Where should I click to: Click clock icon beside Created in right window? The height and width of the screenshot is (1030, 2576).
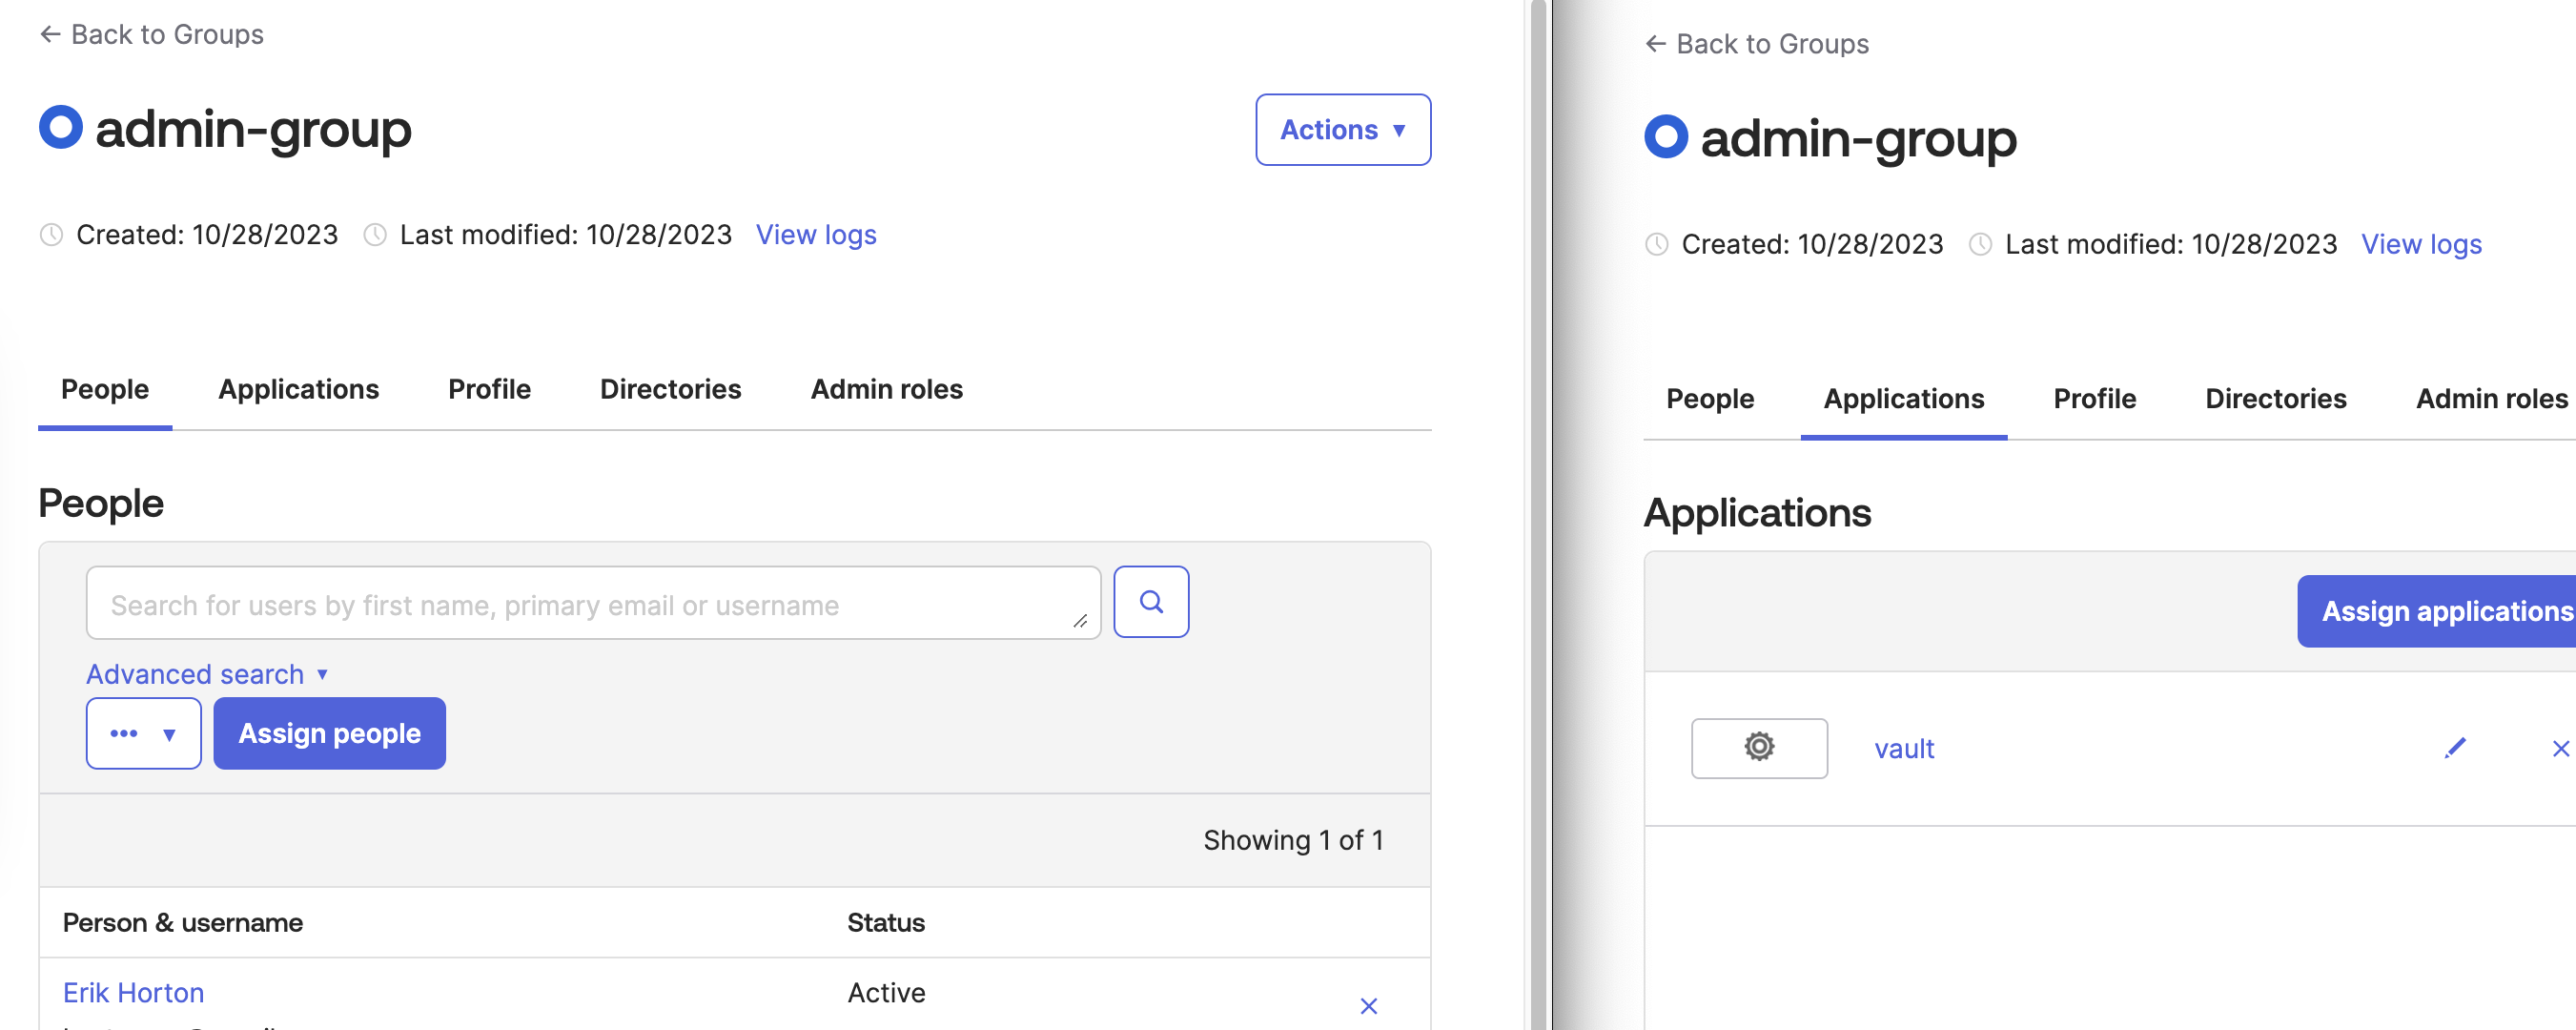click(x=1656, y=244)
